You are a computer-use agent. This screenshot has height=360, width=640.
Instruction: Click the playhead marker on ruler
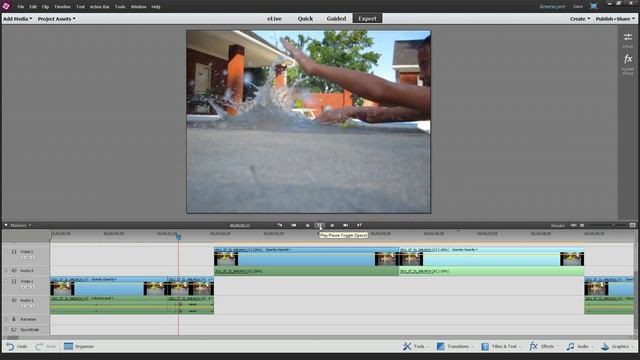pos(178,236)
